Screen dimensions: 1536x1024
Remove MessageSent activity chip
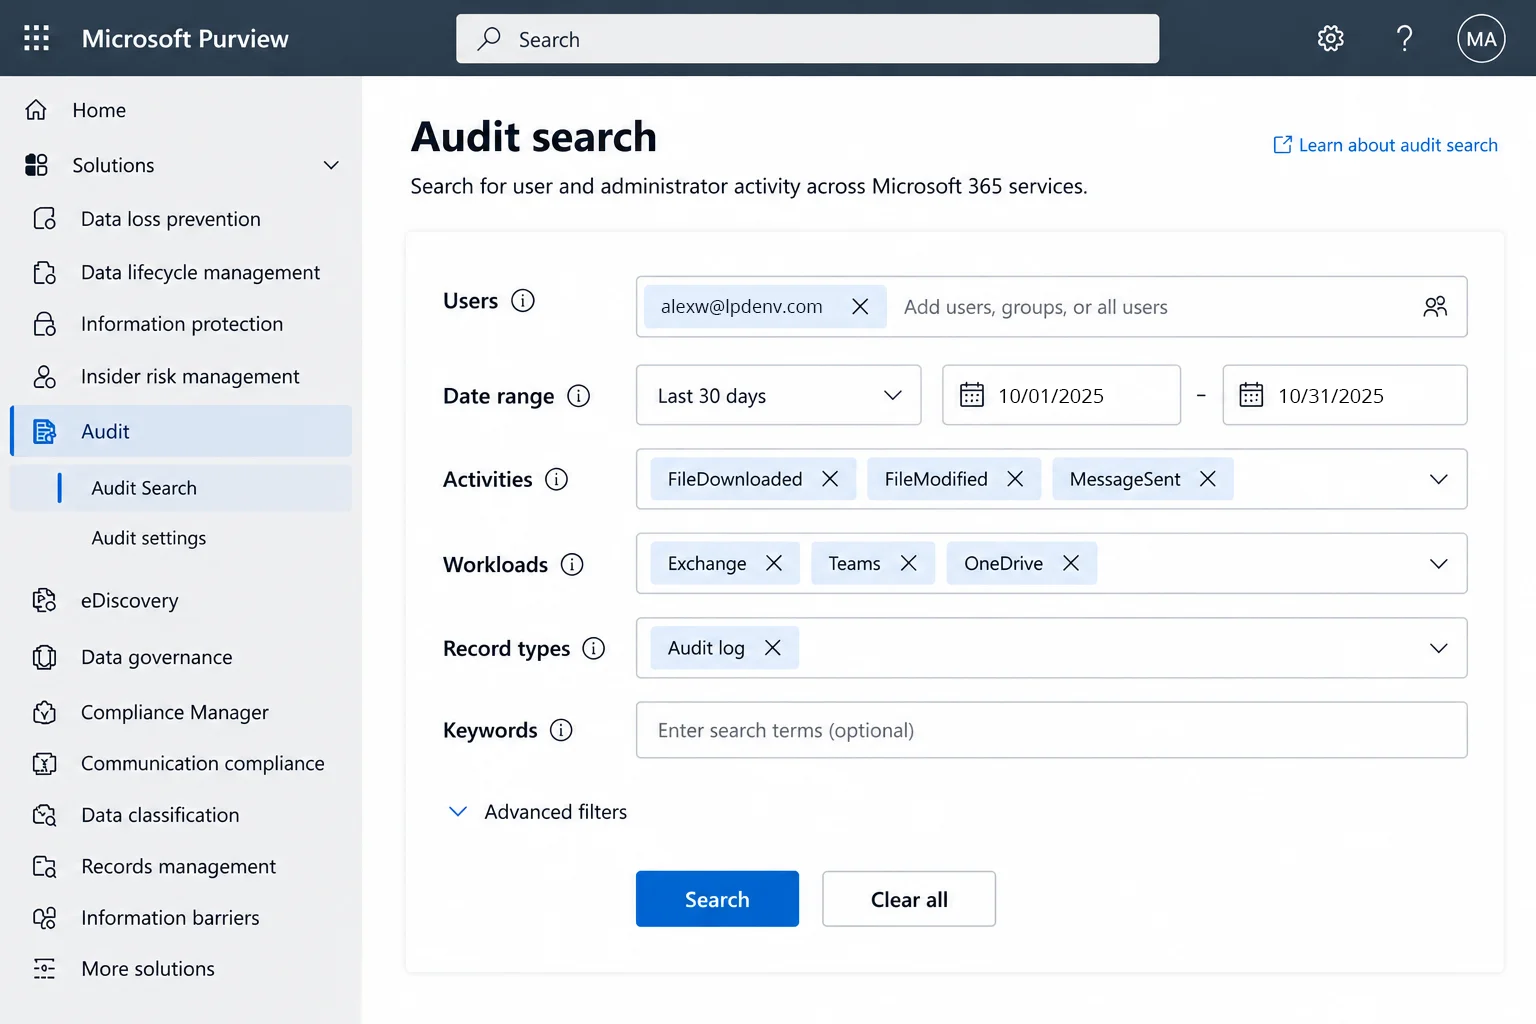[1208, 479]
